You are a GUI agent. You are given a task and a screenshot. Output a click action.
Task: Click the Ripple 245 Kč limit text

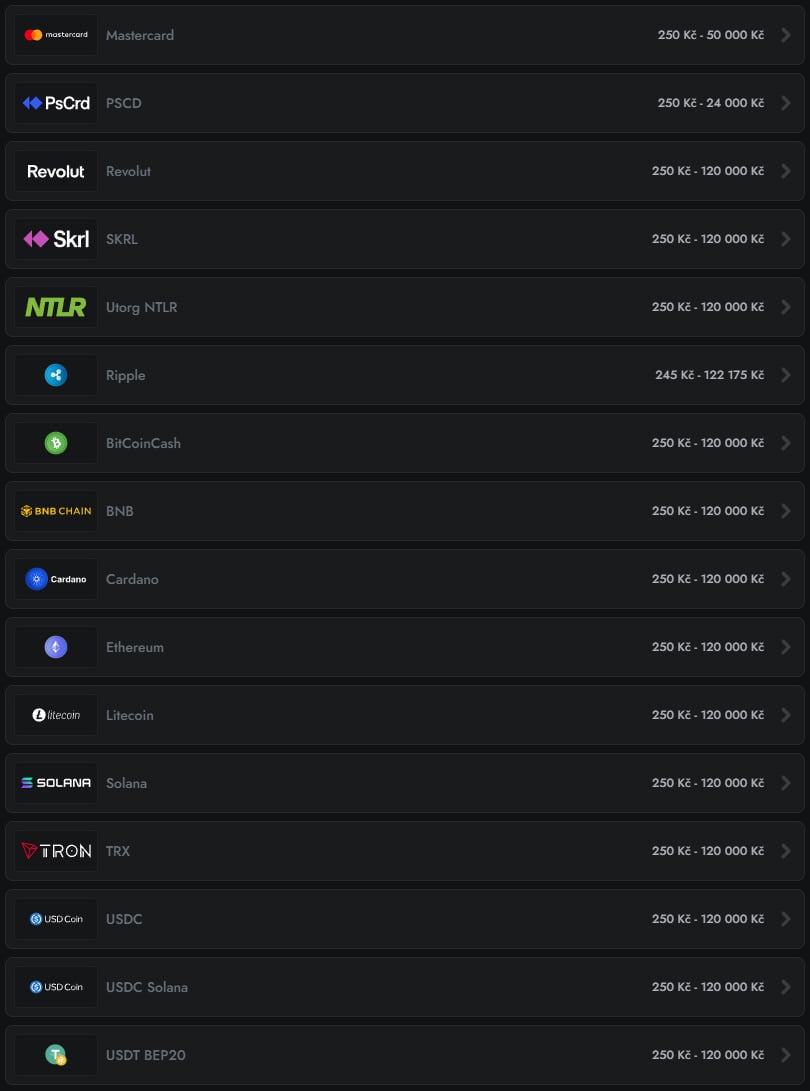pos(709,375)
